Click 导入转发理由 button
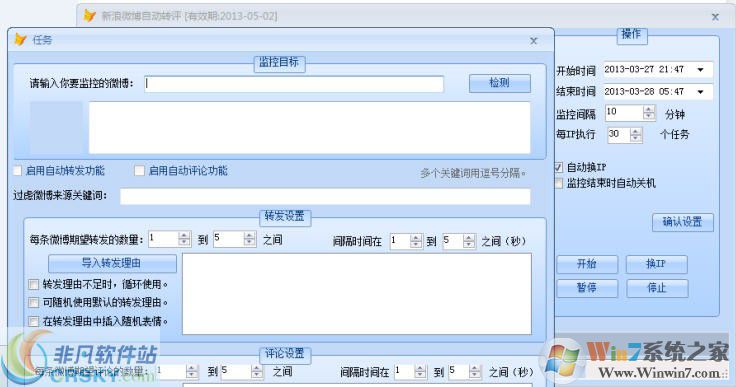736x387 pixels. click(112, 263)
